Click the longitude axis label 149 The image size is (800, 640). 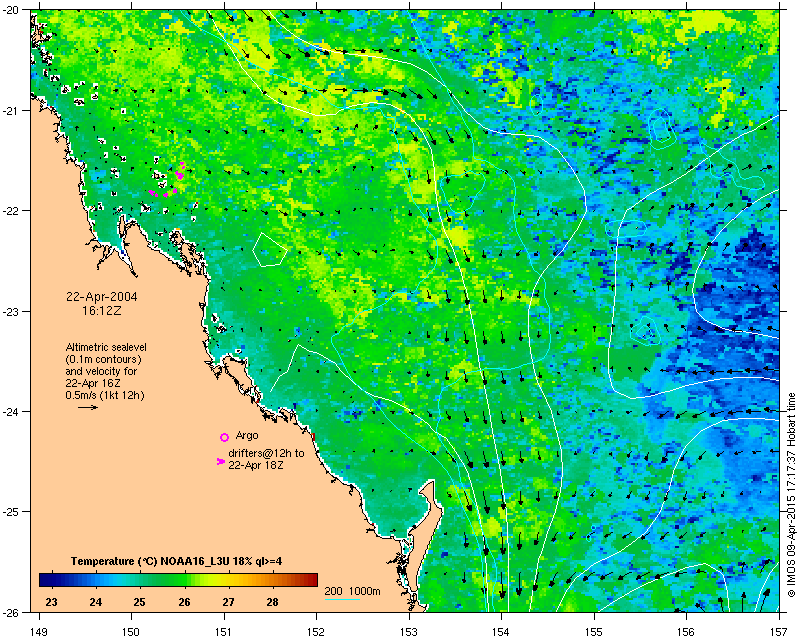click(39, 632)
